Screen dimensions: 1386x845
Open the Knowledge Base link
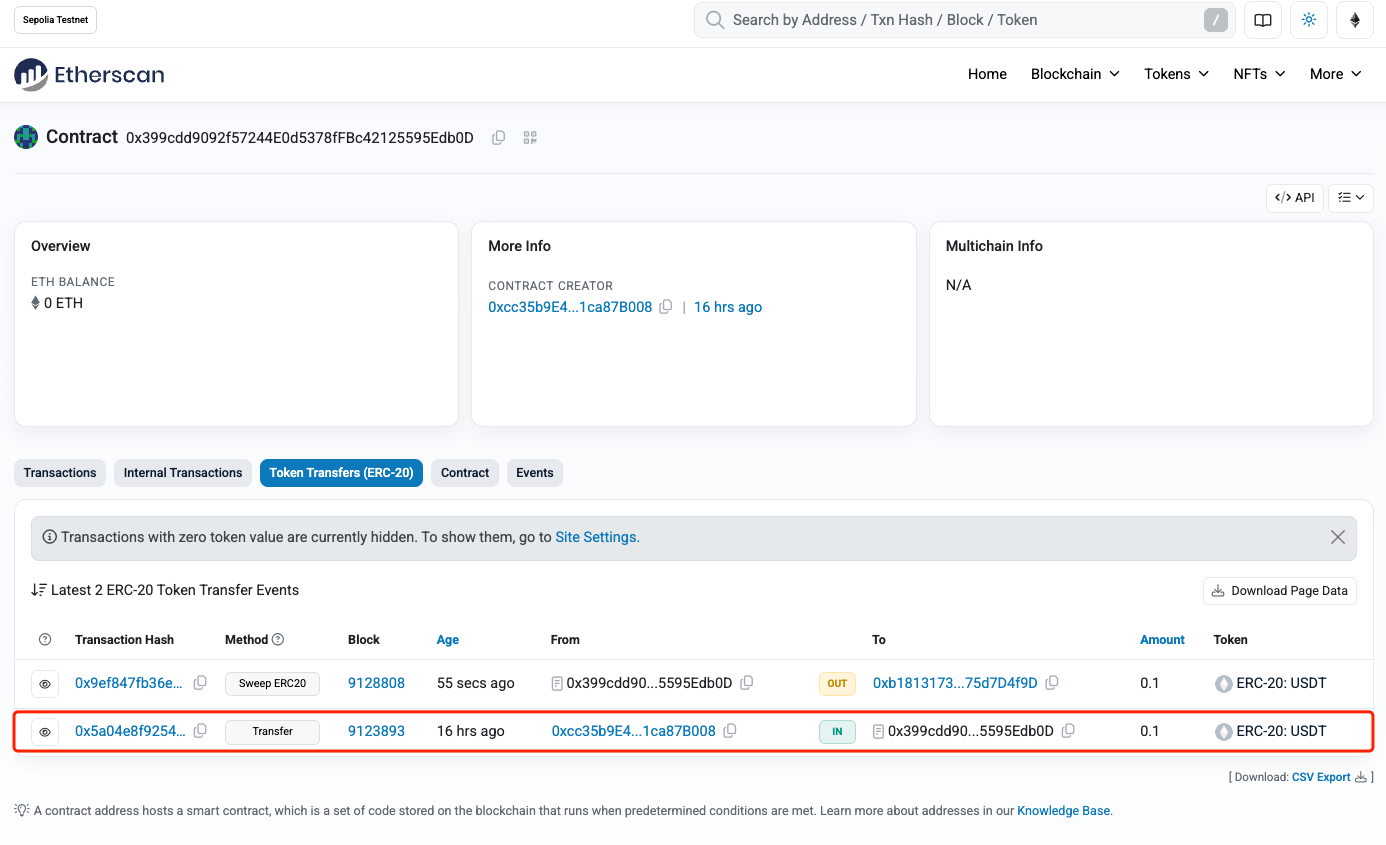[x=1064, y=811]
